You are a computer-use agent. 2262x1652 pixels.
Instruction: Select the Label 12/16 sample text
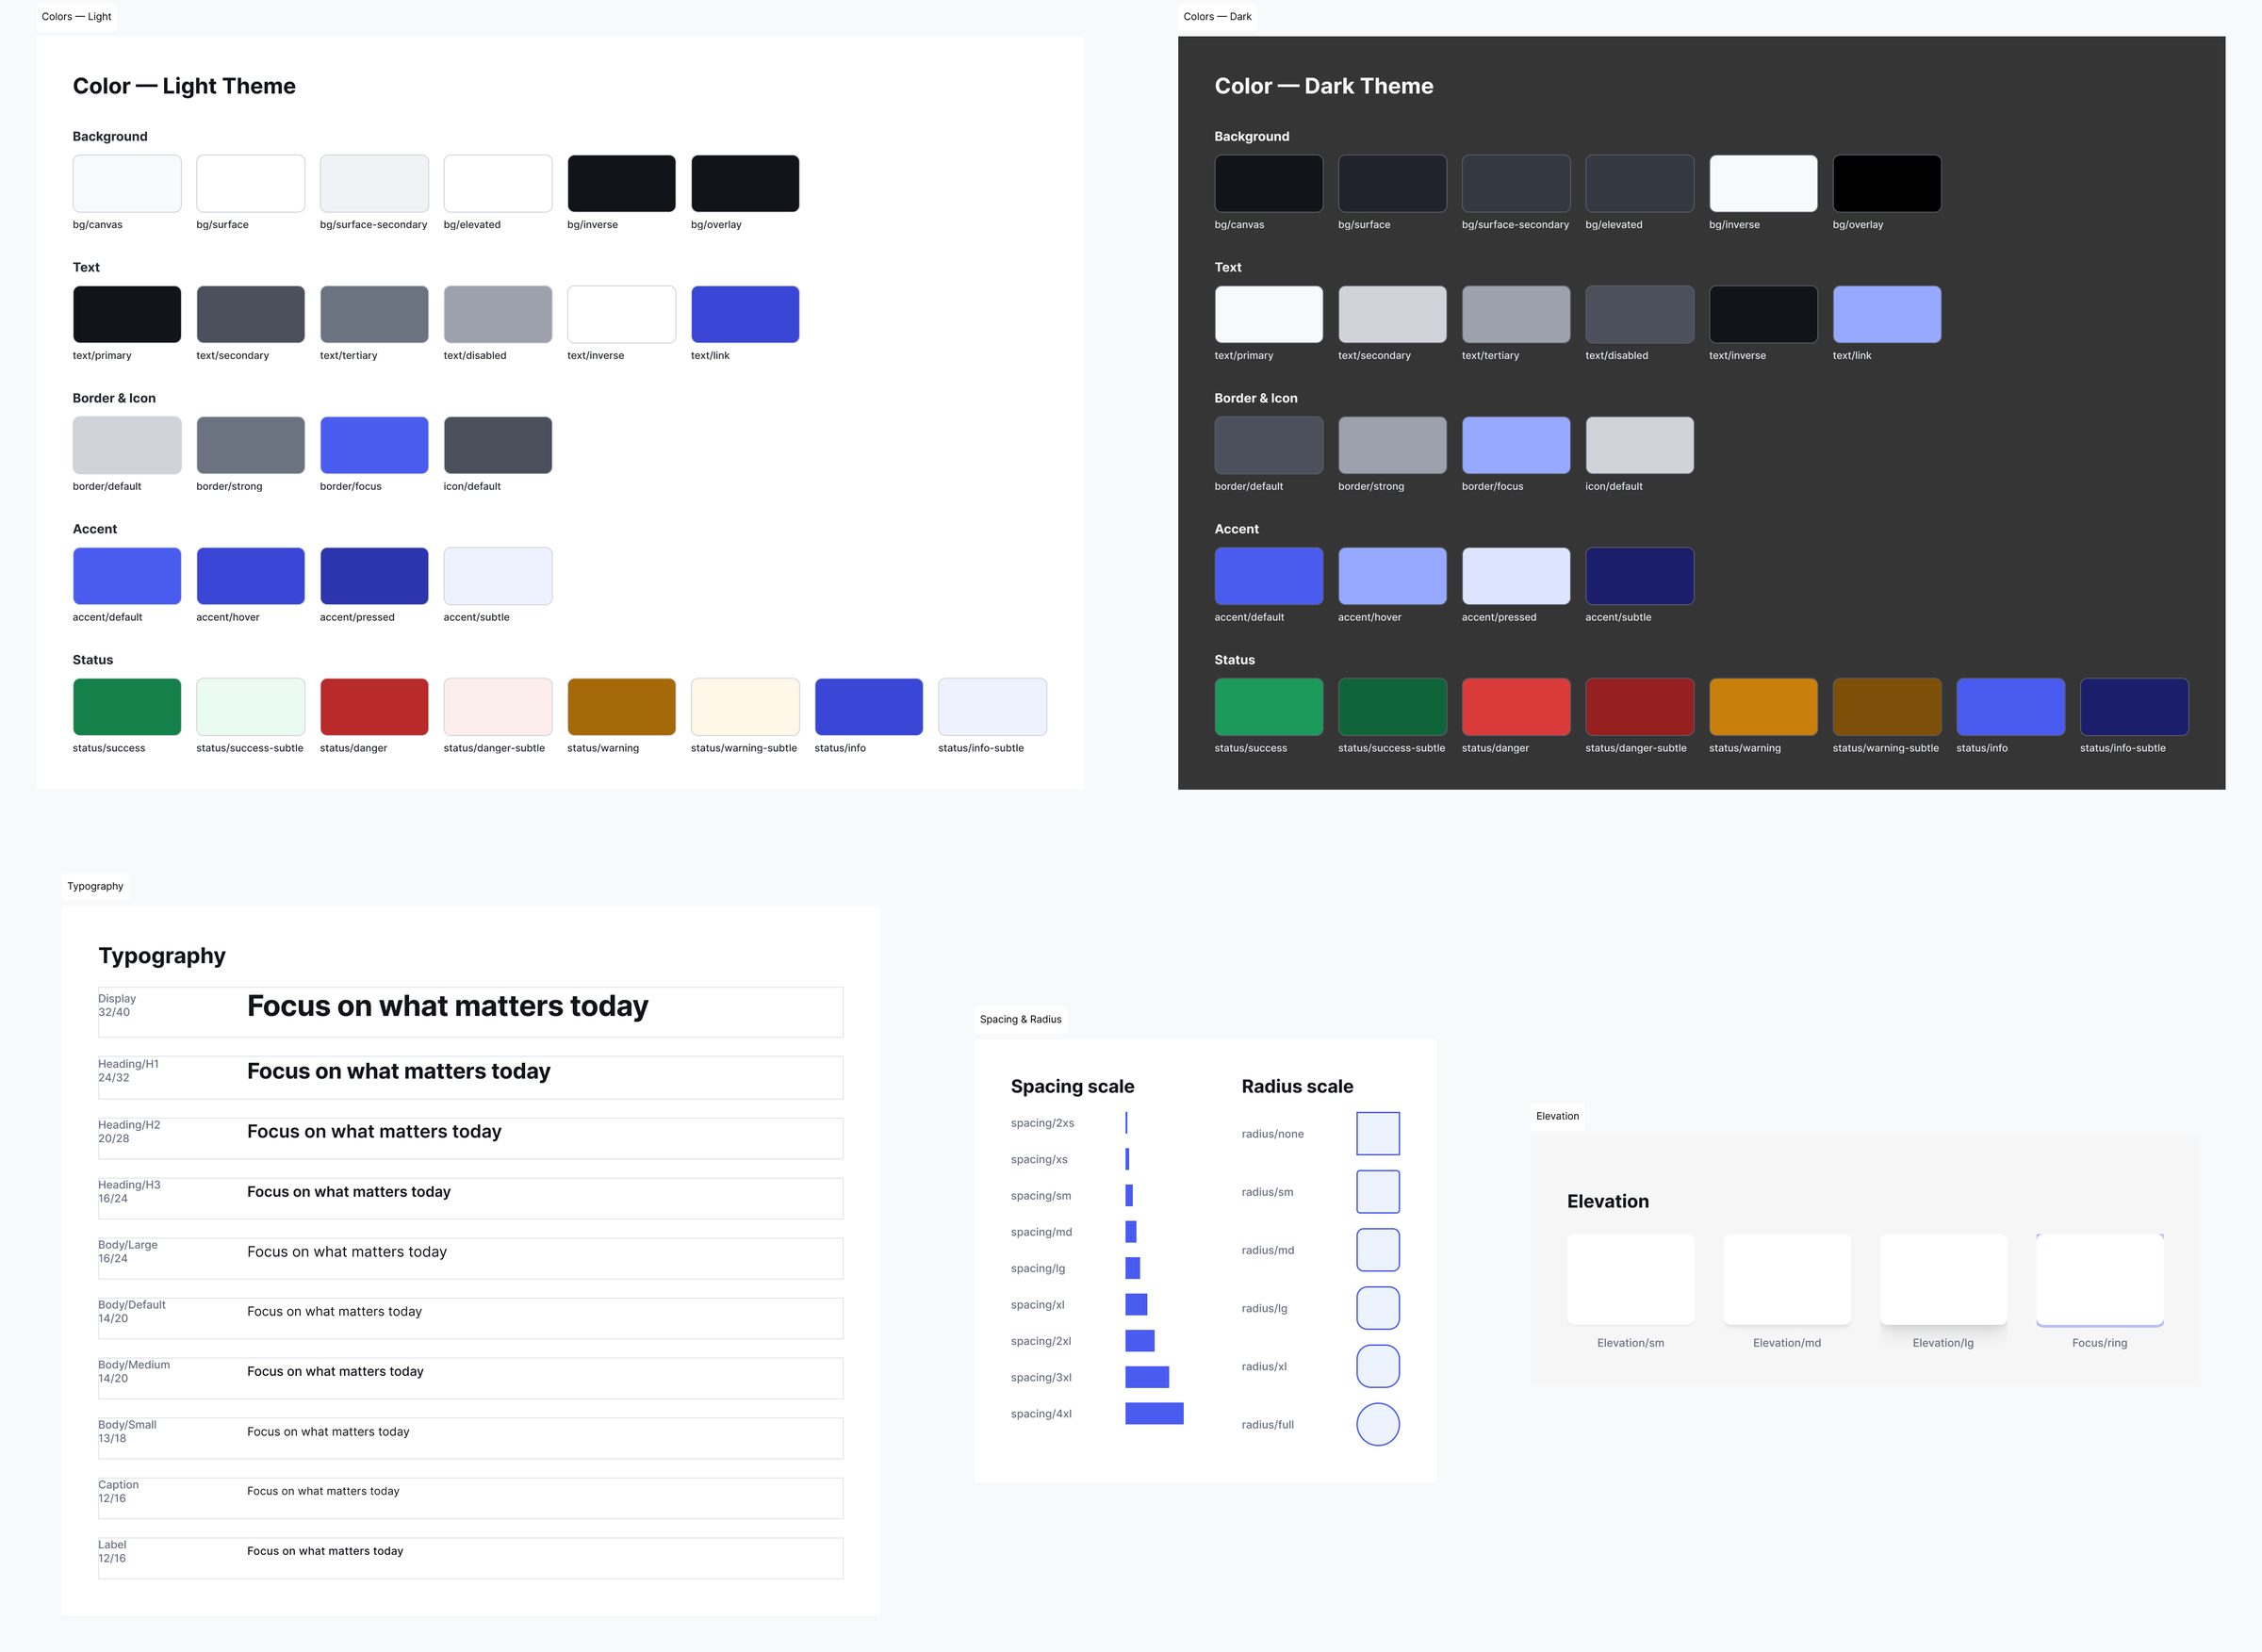pos(325,1551)
